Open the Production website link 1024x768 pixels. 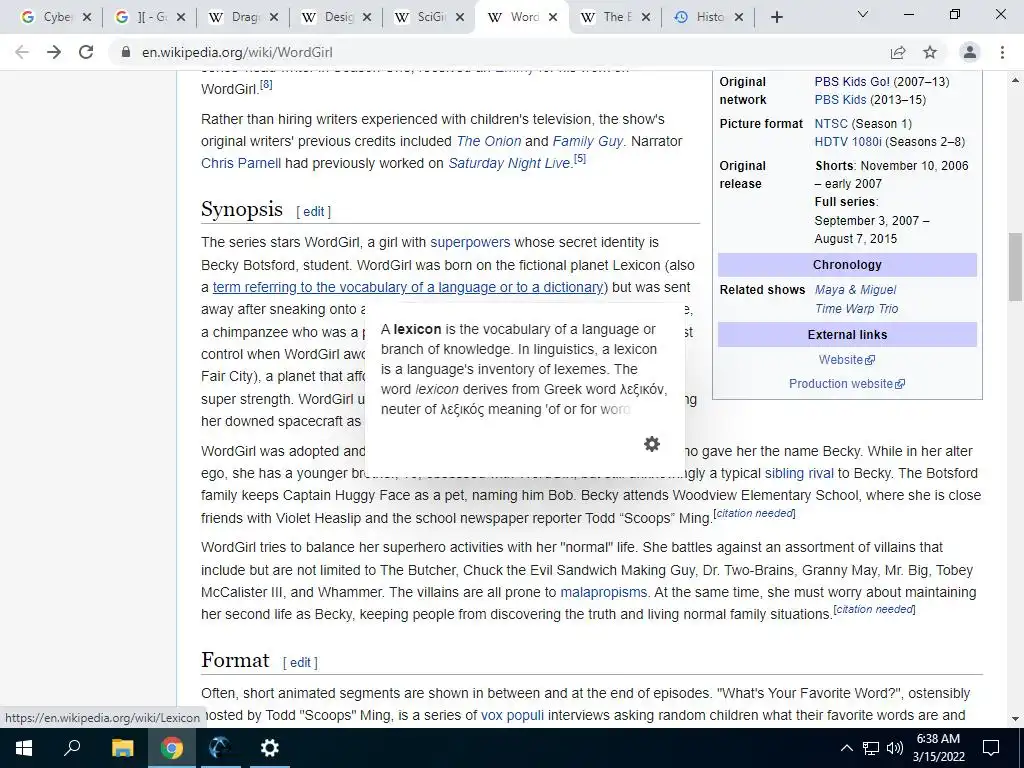846,384
